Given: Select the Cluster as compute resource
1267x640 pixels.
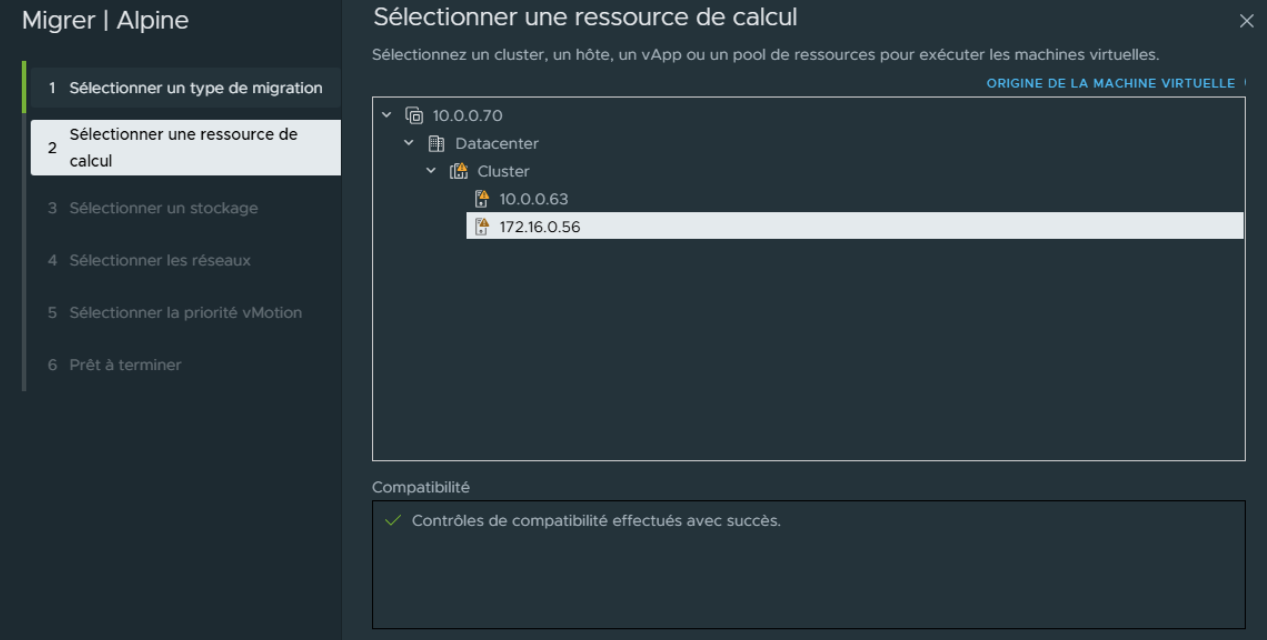Looking at the screenshot, I should pos(503,171).
